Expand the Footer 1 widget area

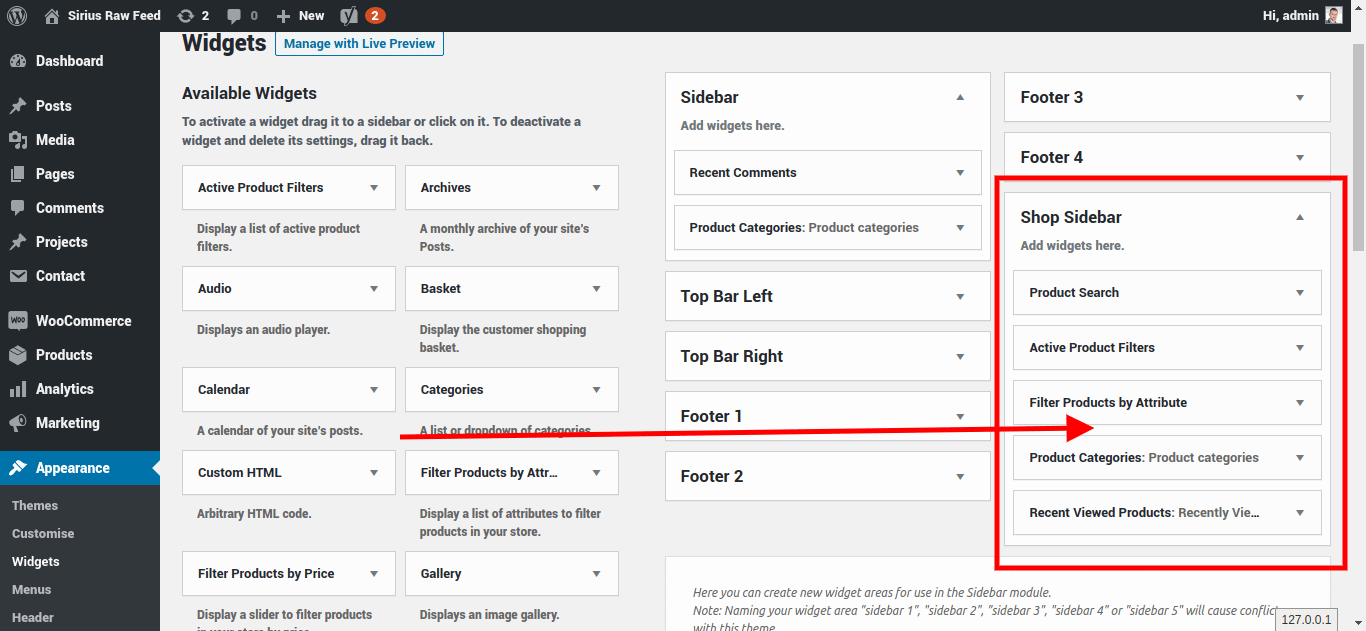(958, 415)
